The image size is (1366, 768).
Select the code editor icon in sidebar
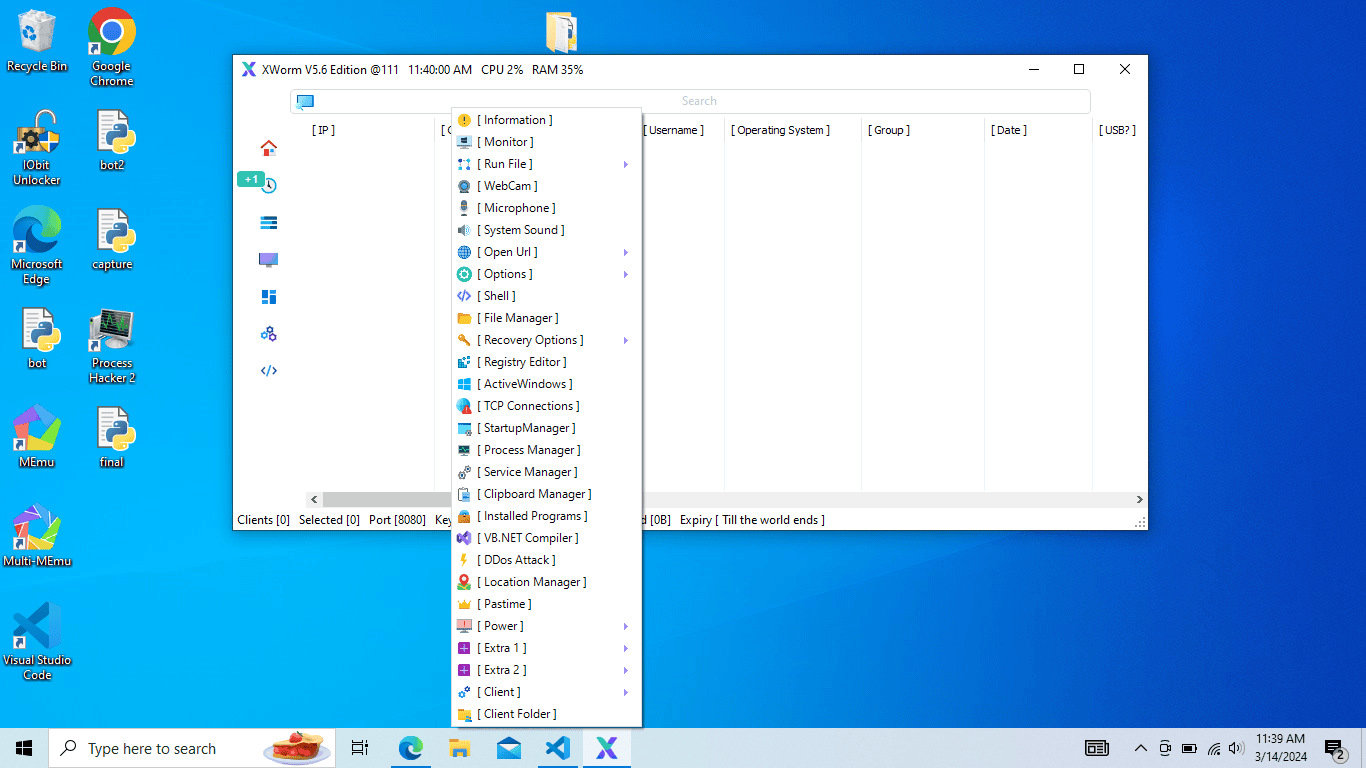268,370
